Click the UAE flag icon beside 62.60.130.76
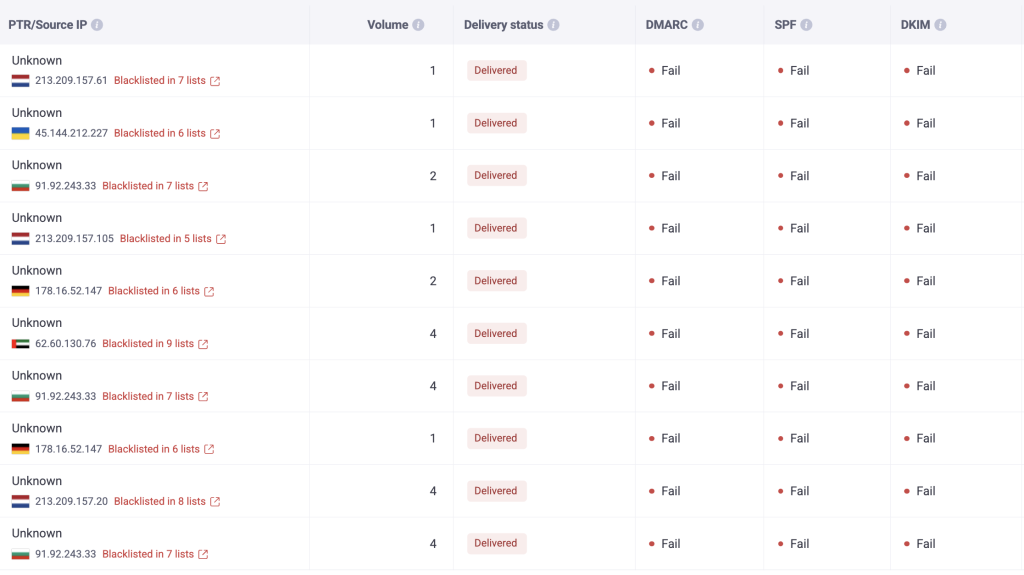The width and height of the screenshot is (1024, 575). click(20, 344)
